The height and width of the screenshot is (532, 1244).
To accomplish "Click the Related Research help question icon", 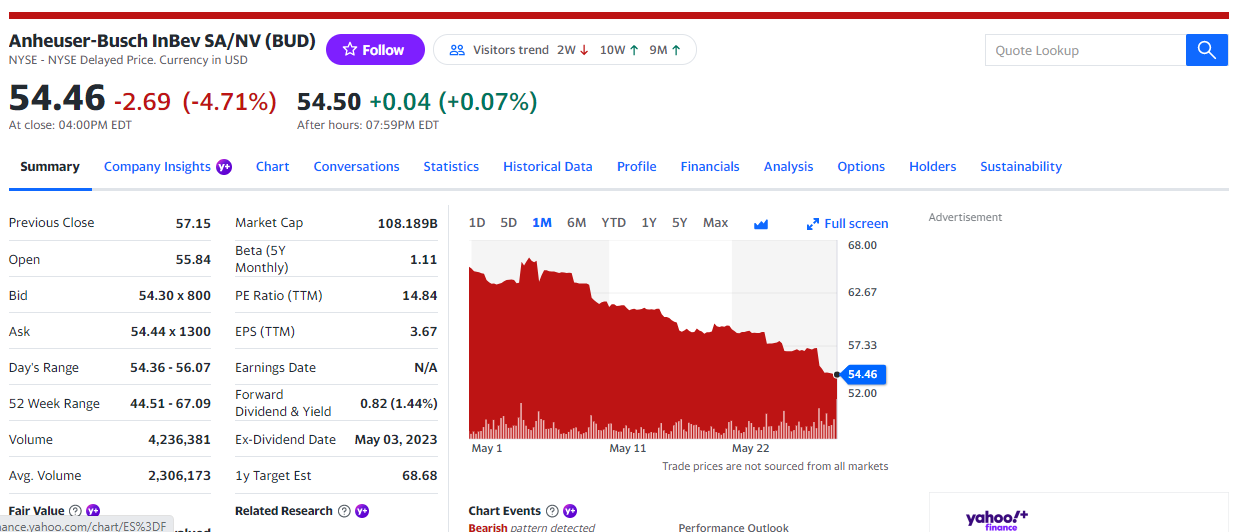I will [344, 511].
